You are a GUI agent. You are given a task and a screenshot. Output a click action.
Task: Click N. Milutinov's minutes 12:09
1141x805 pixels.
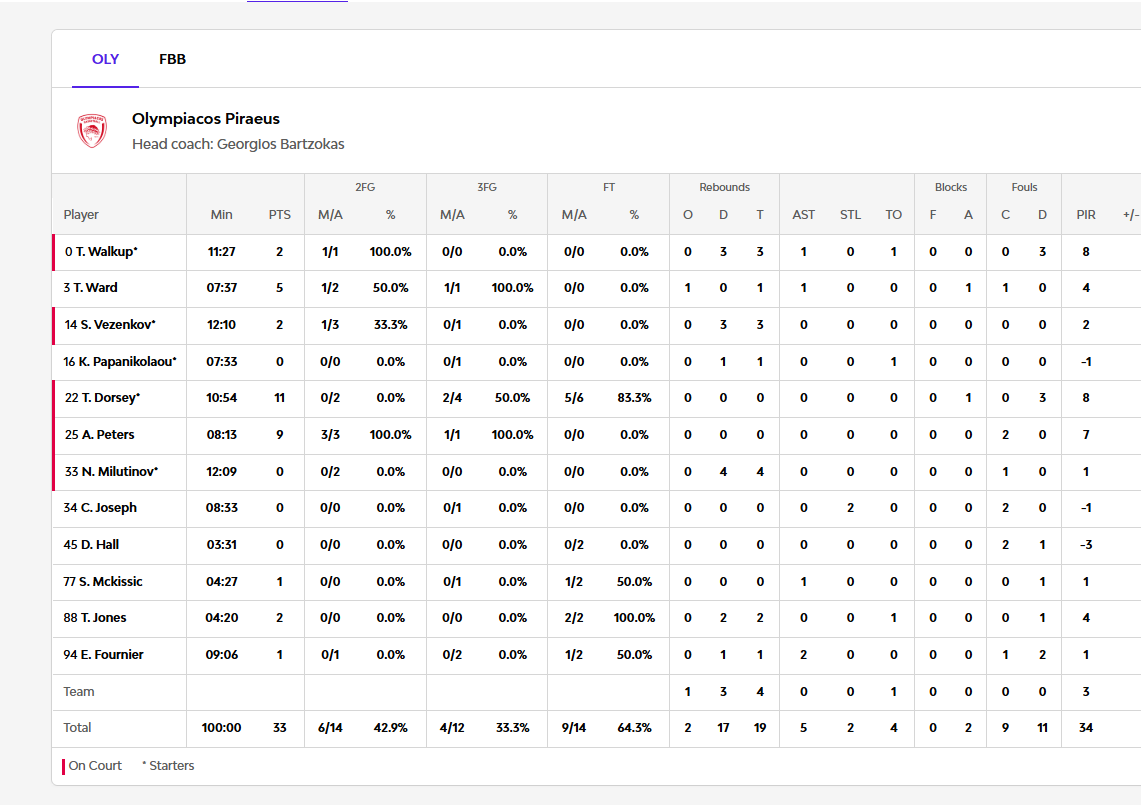tap(221, 472)
